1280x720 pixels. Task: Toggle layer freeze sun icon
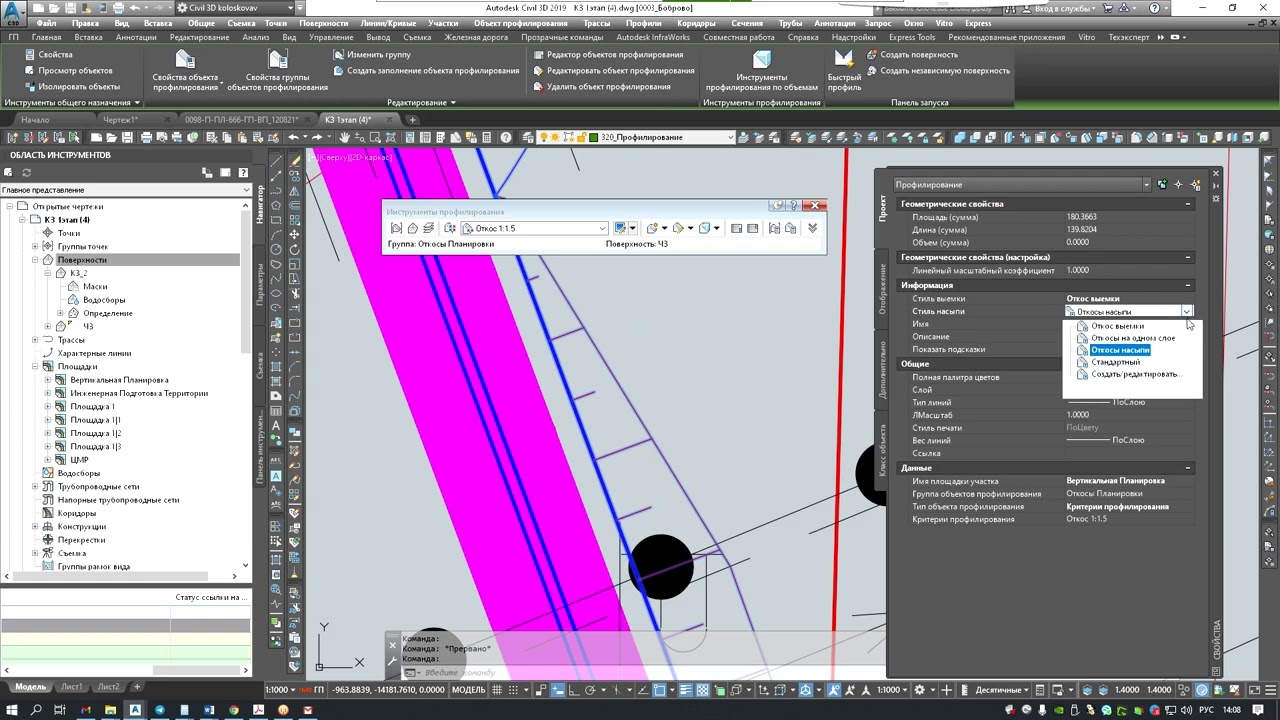pyautogui.click(x=556, y=138)
